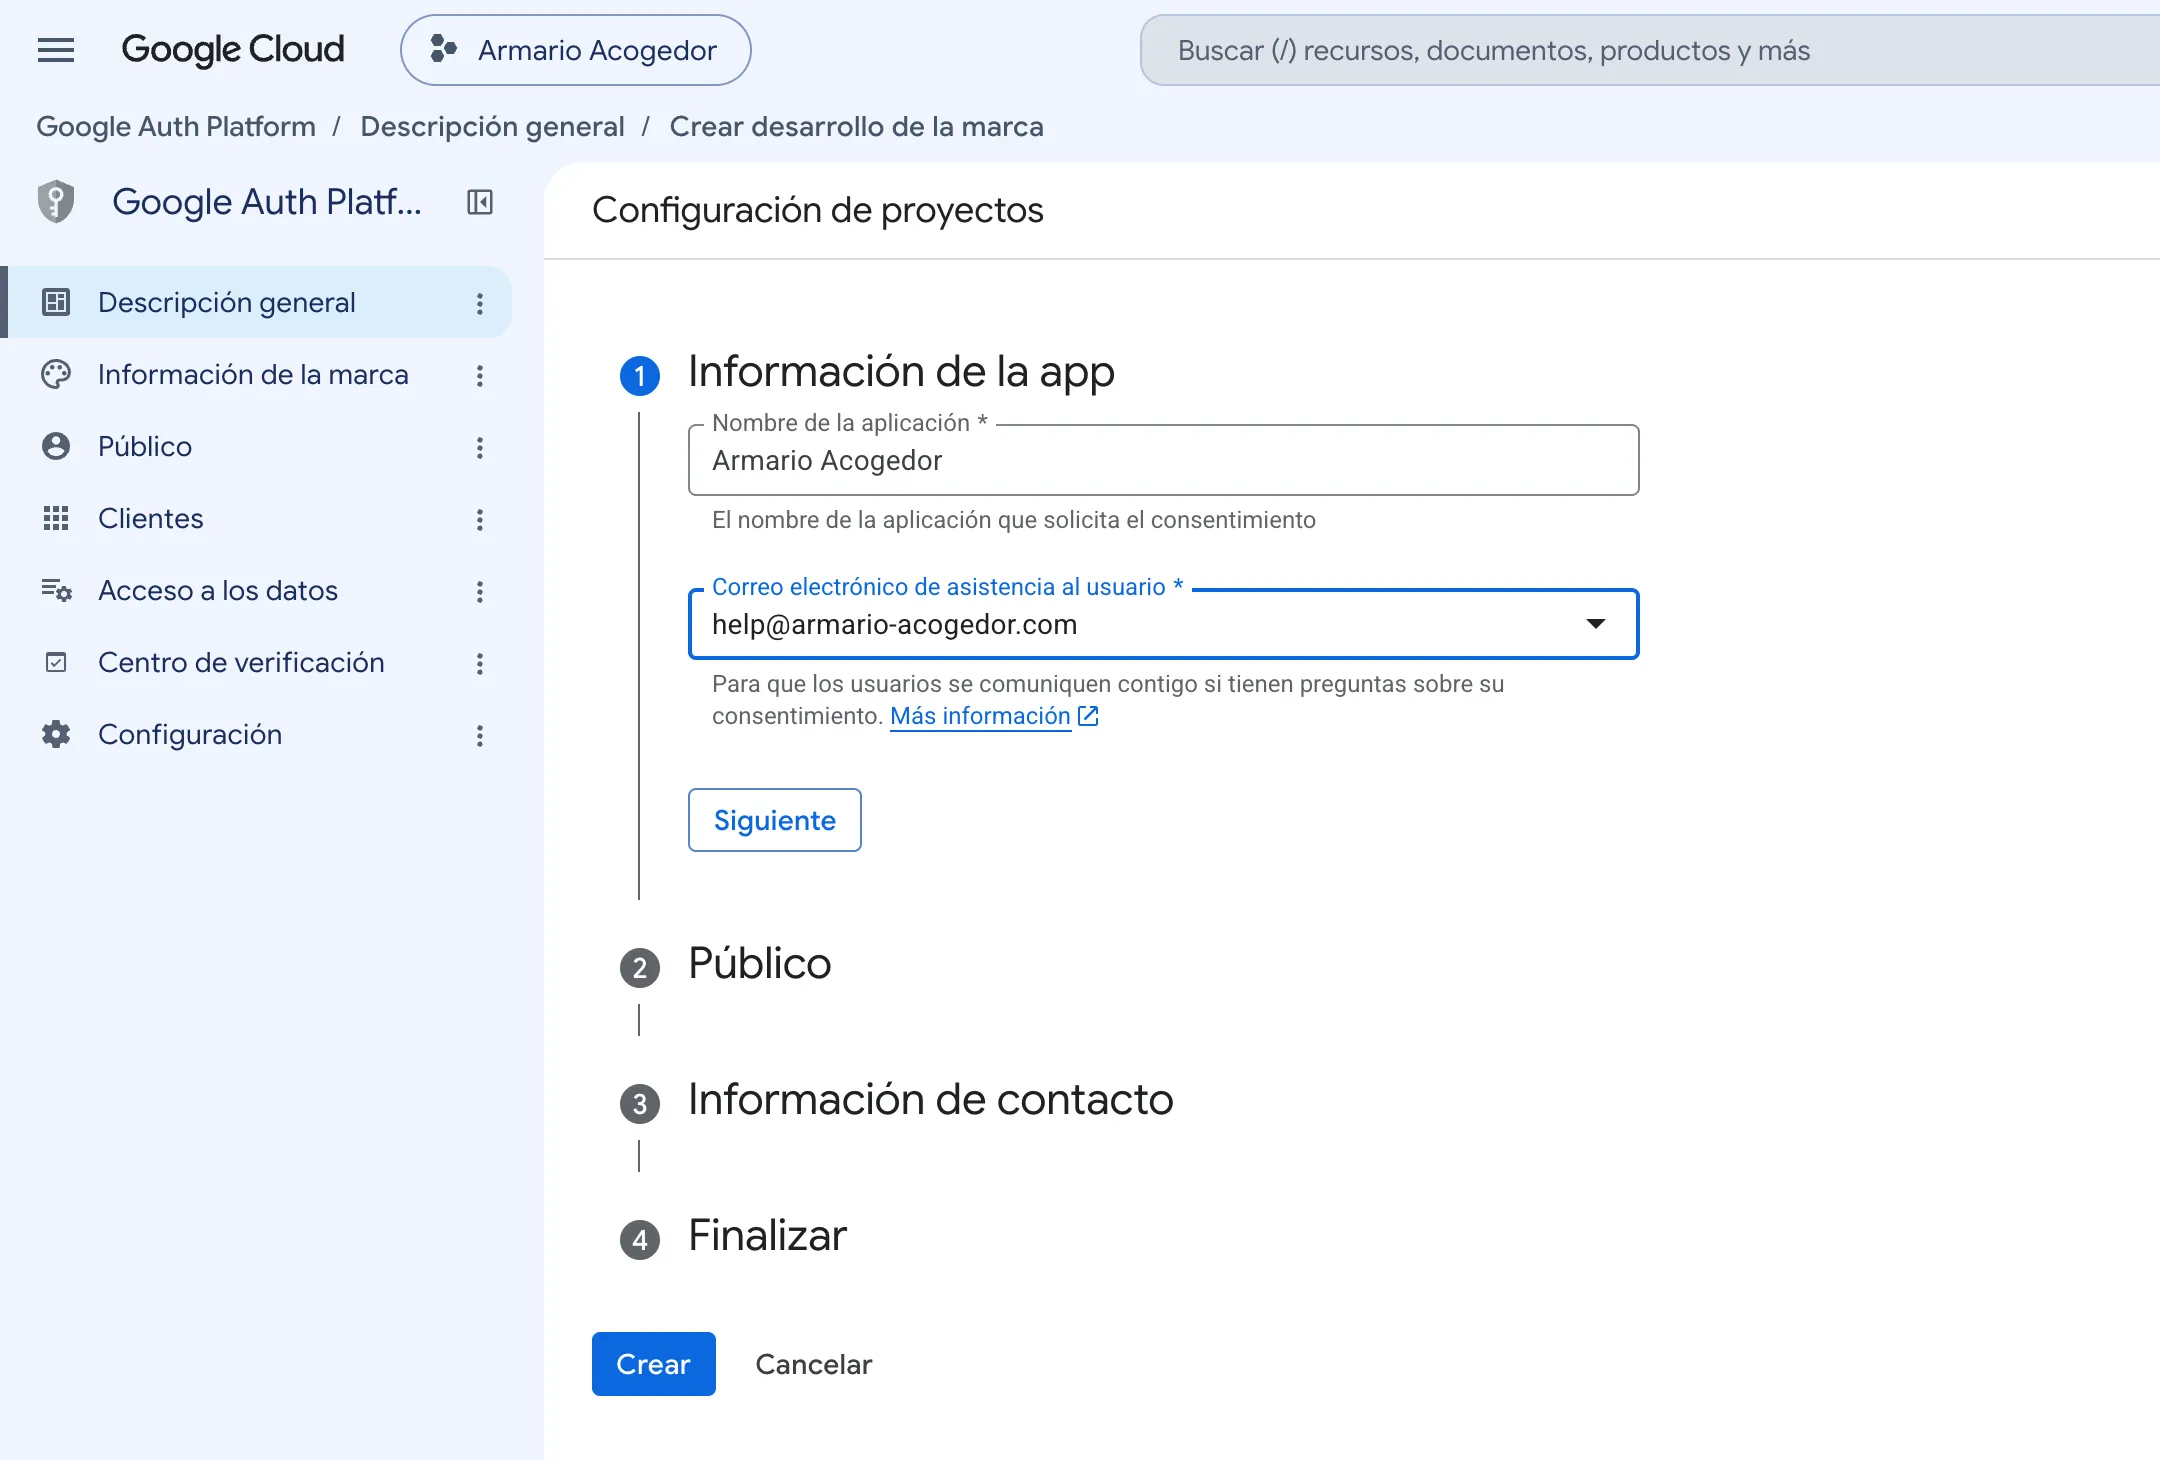Open more options for Acceso a los datos
The width and height of the screenshot is (2160, 1460).
coord(480,591)
